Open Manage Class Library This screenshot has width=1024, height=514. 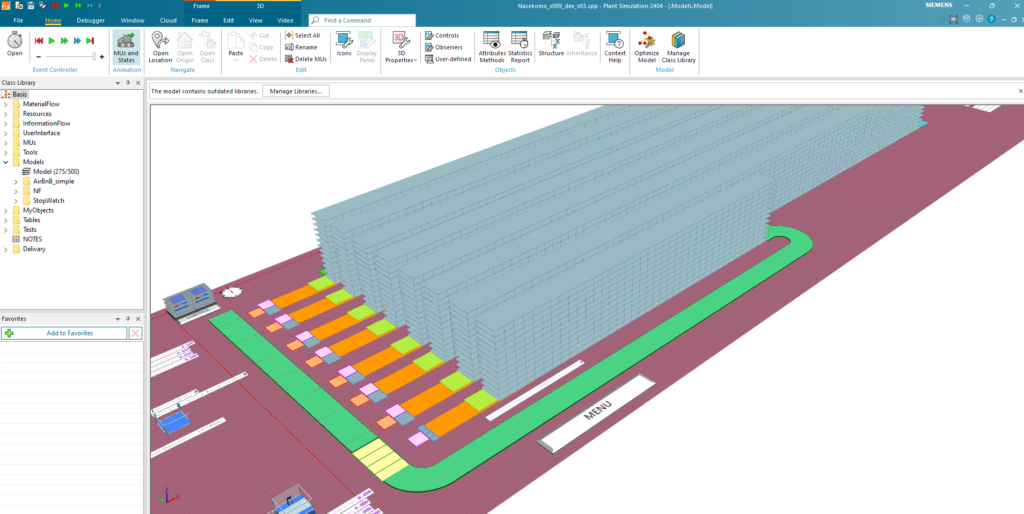[x=679, y=46]
